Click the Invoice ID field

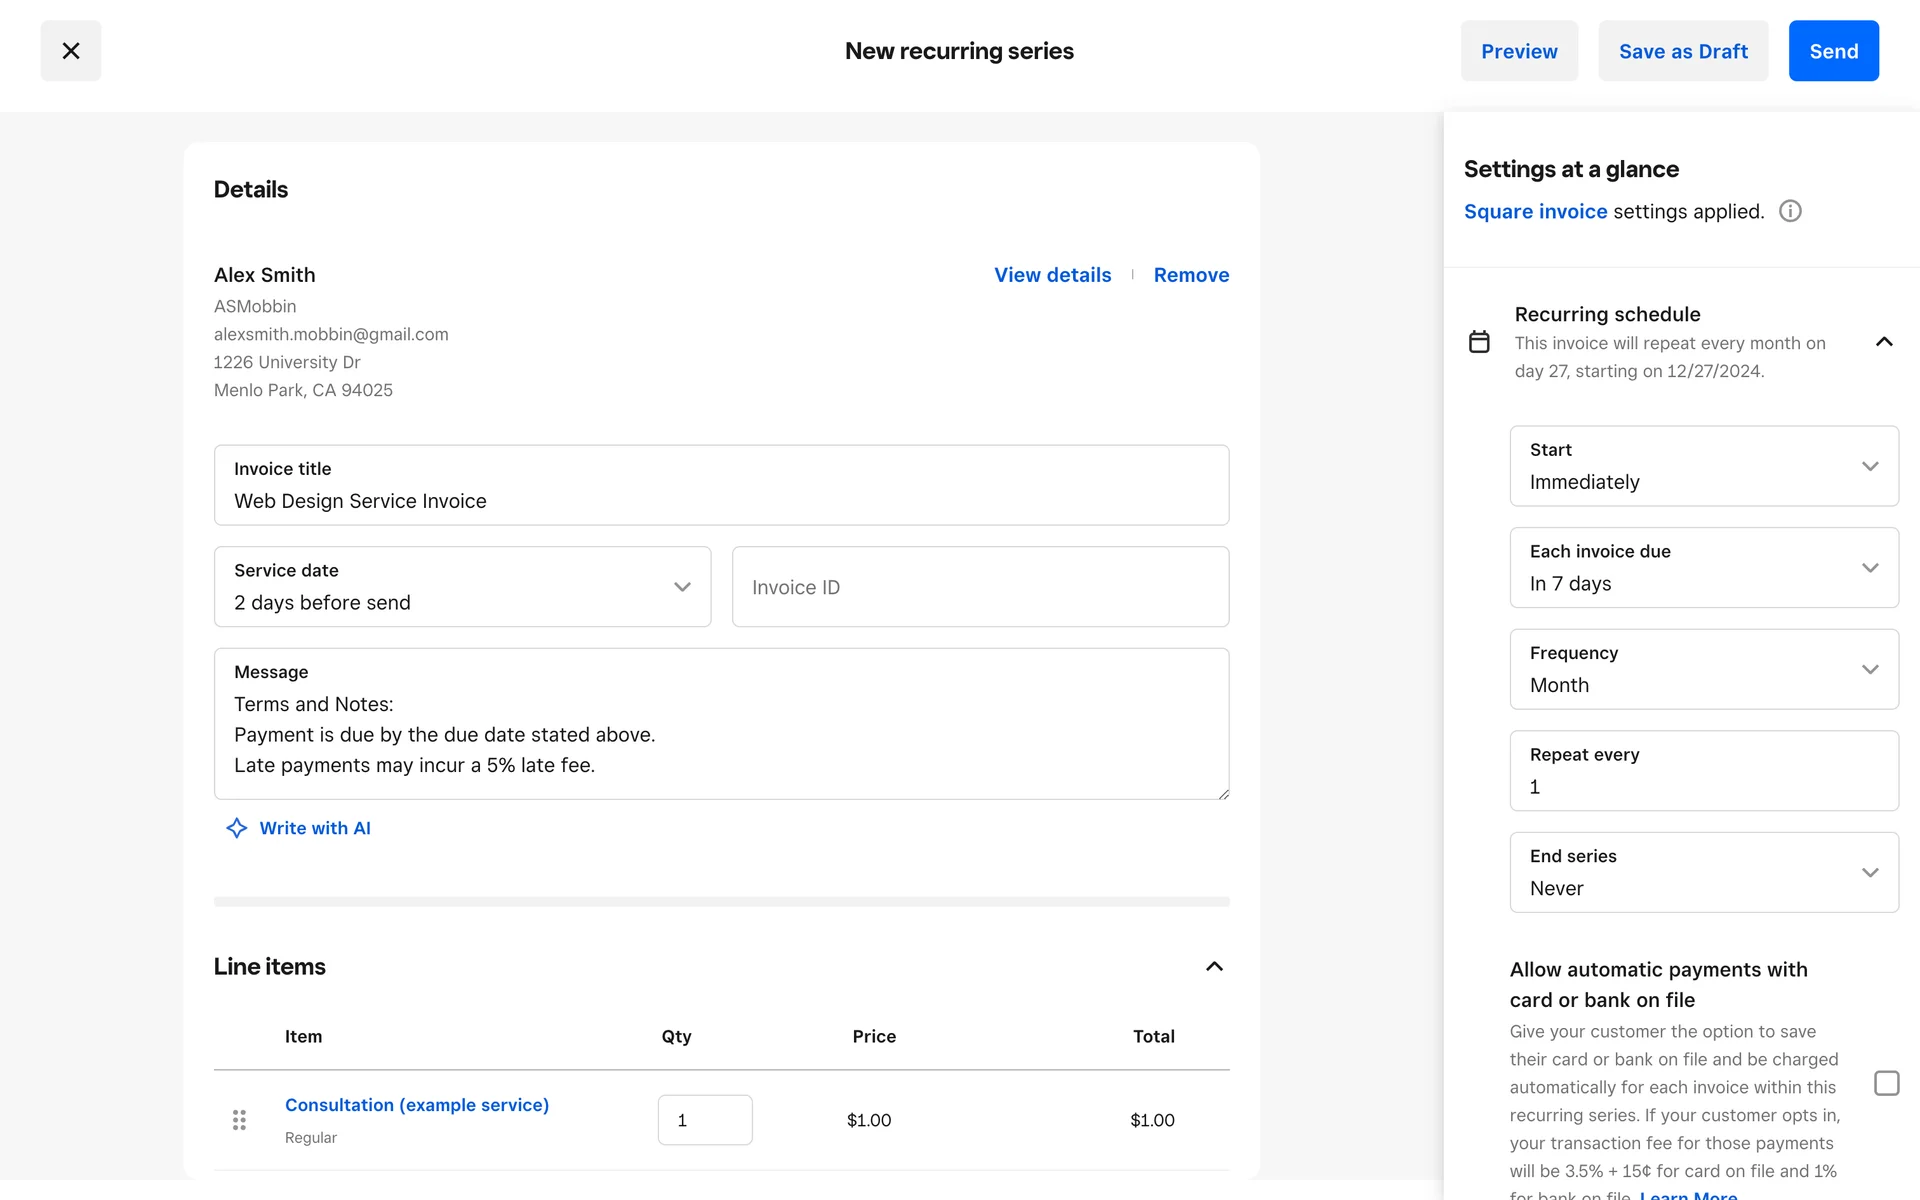(x=980, y=587)
